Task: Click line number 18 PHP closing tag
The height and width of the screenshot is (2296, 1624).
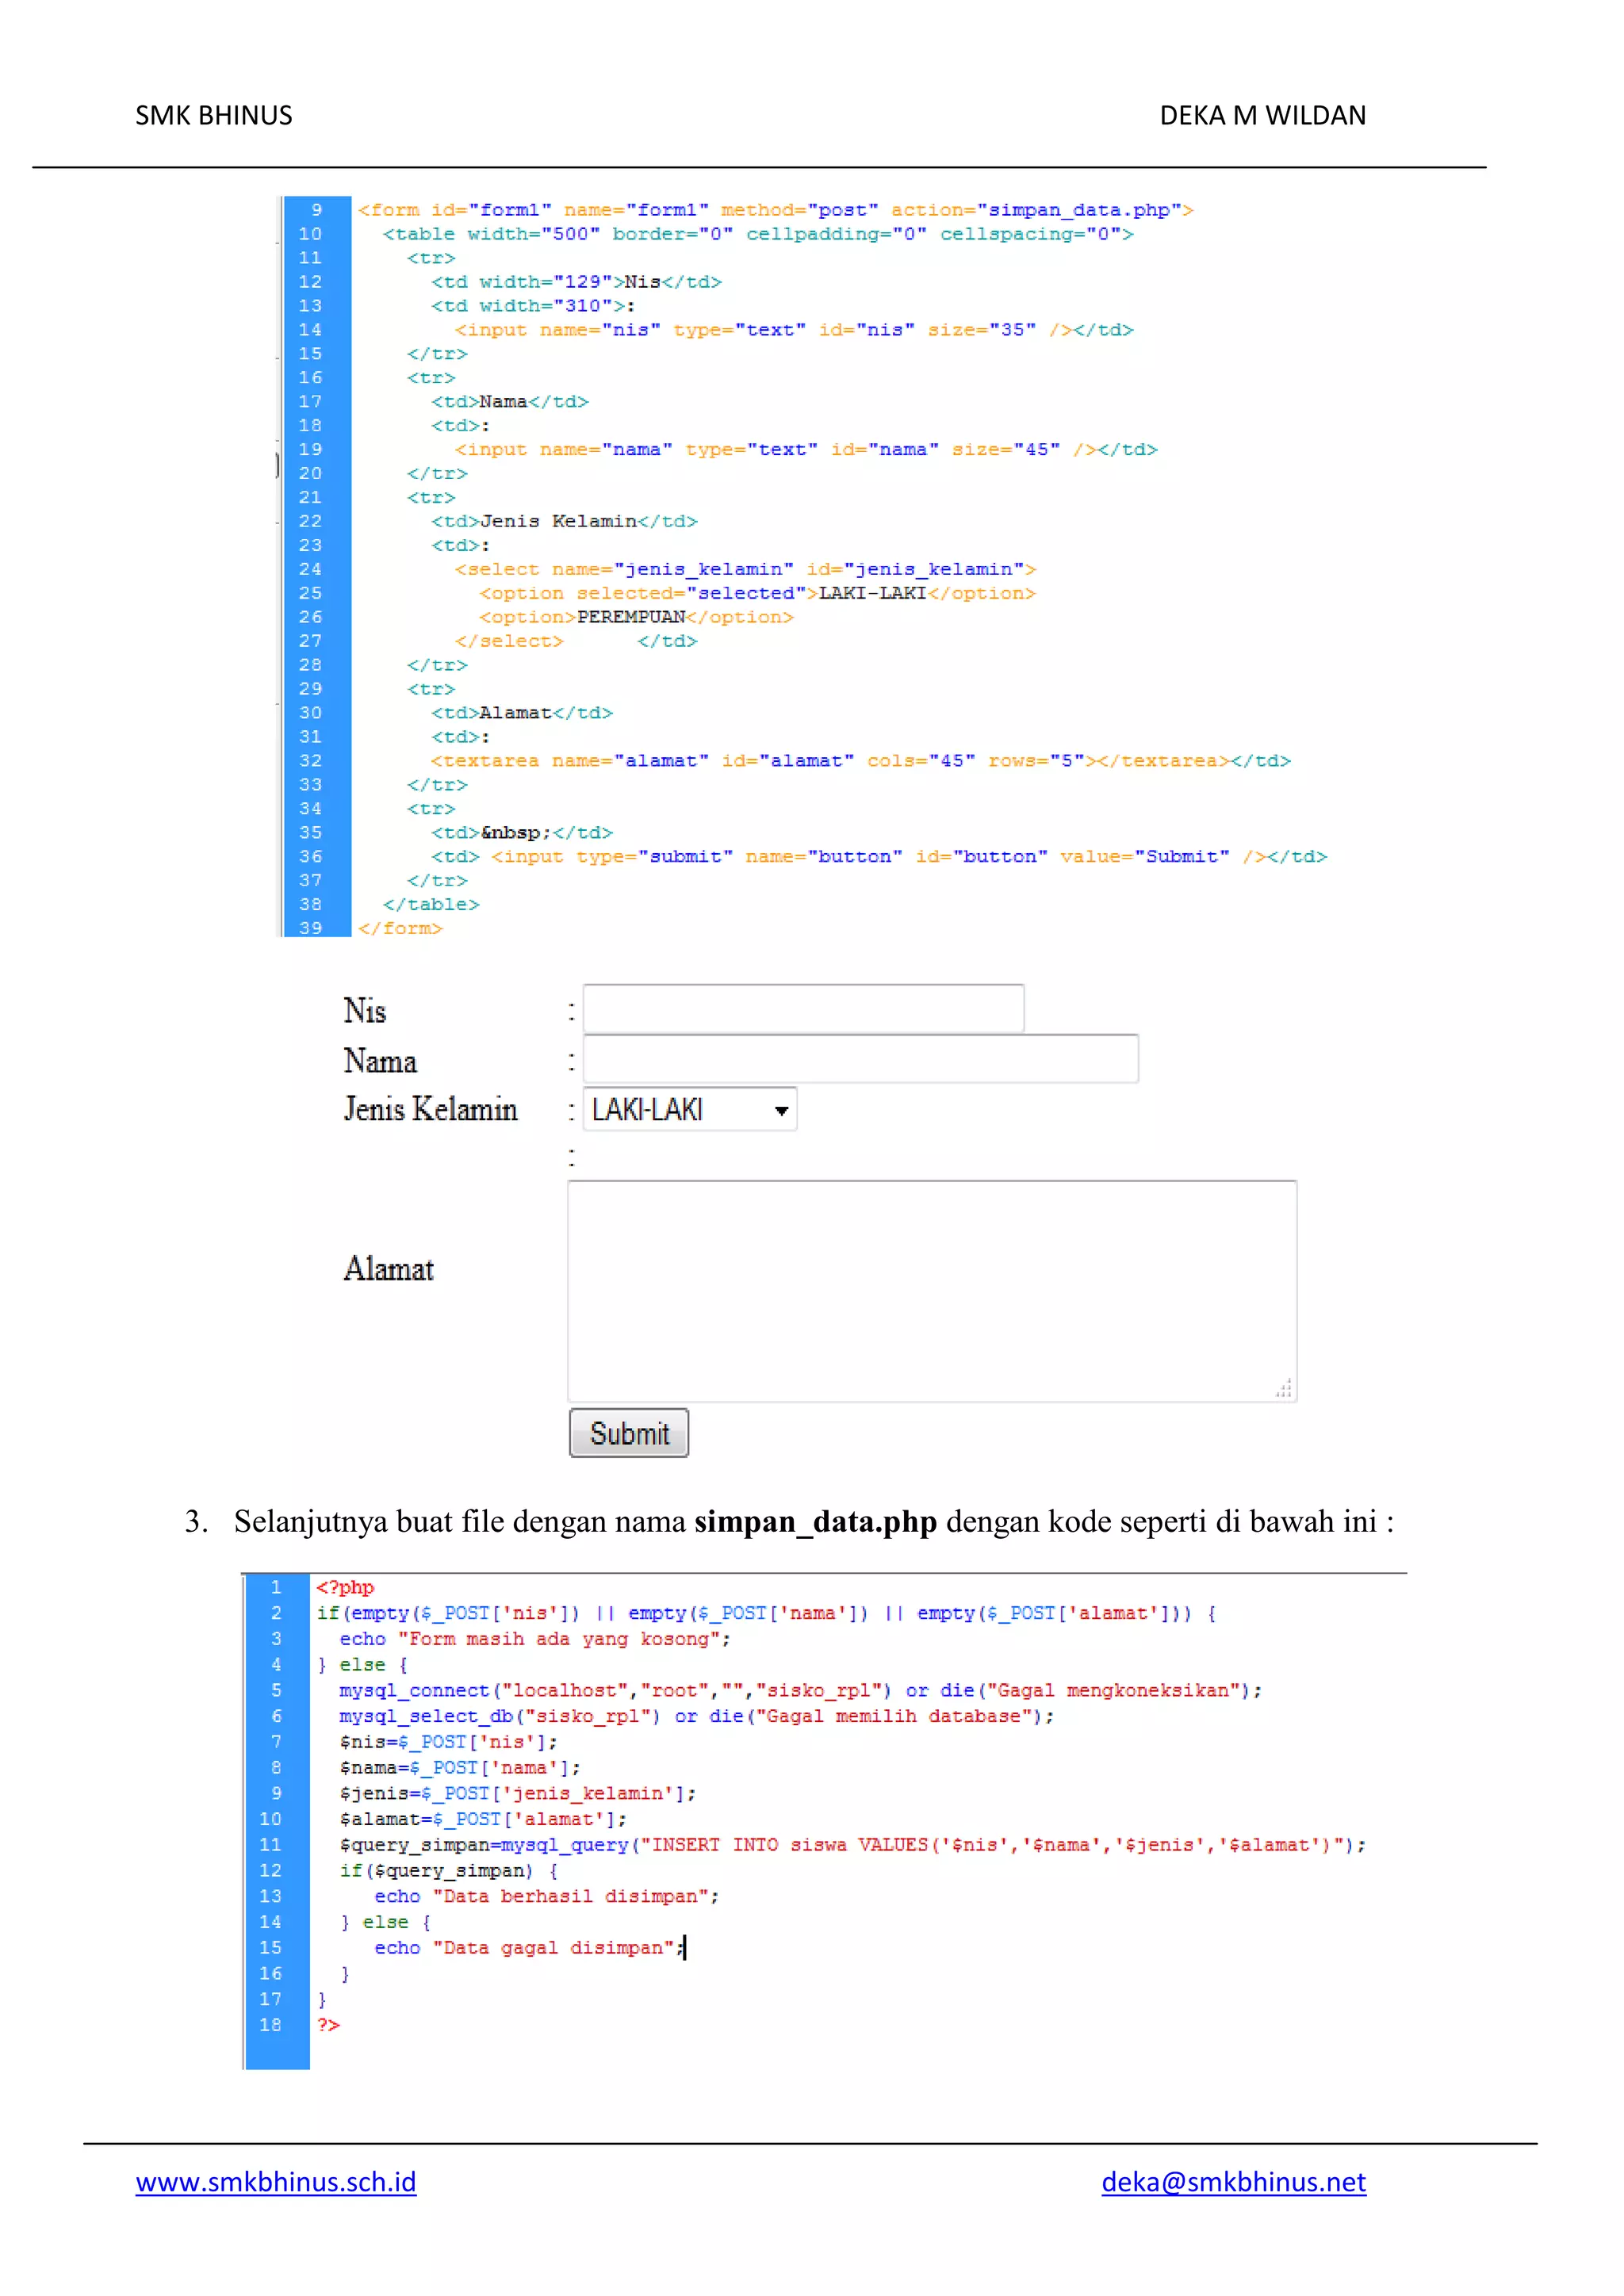Action: pos(270,2024)
